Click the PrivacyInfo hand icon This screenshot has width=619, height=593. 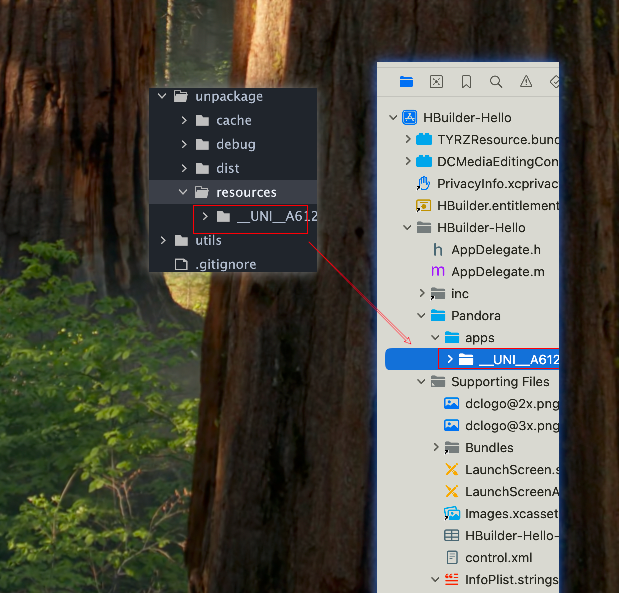tap(423, 184)
